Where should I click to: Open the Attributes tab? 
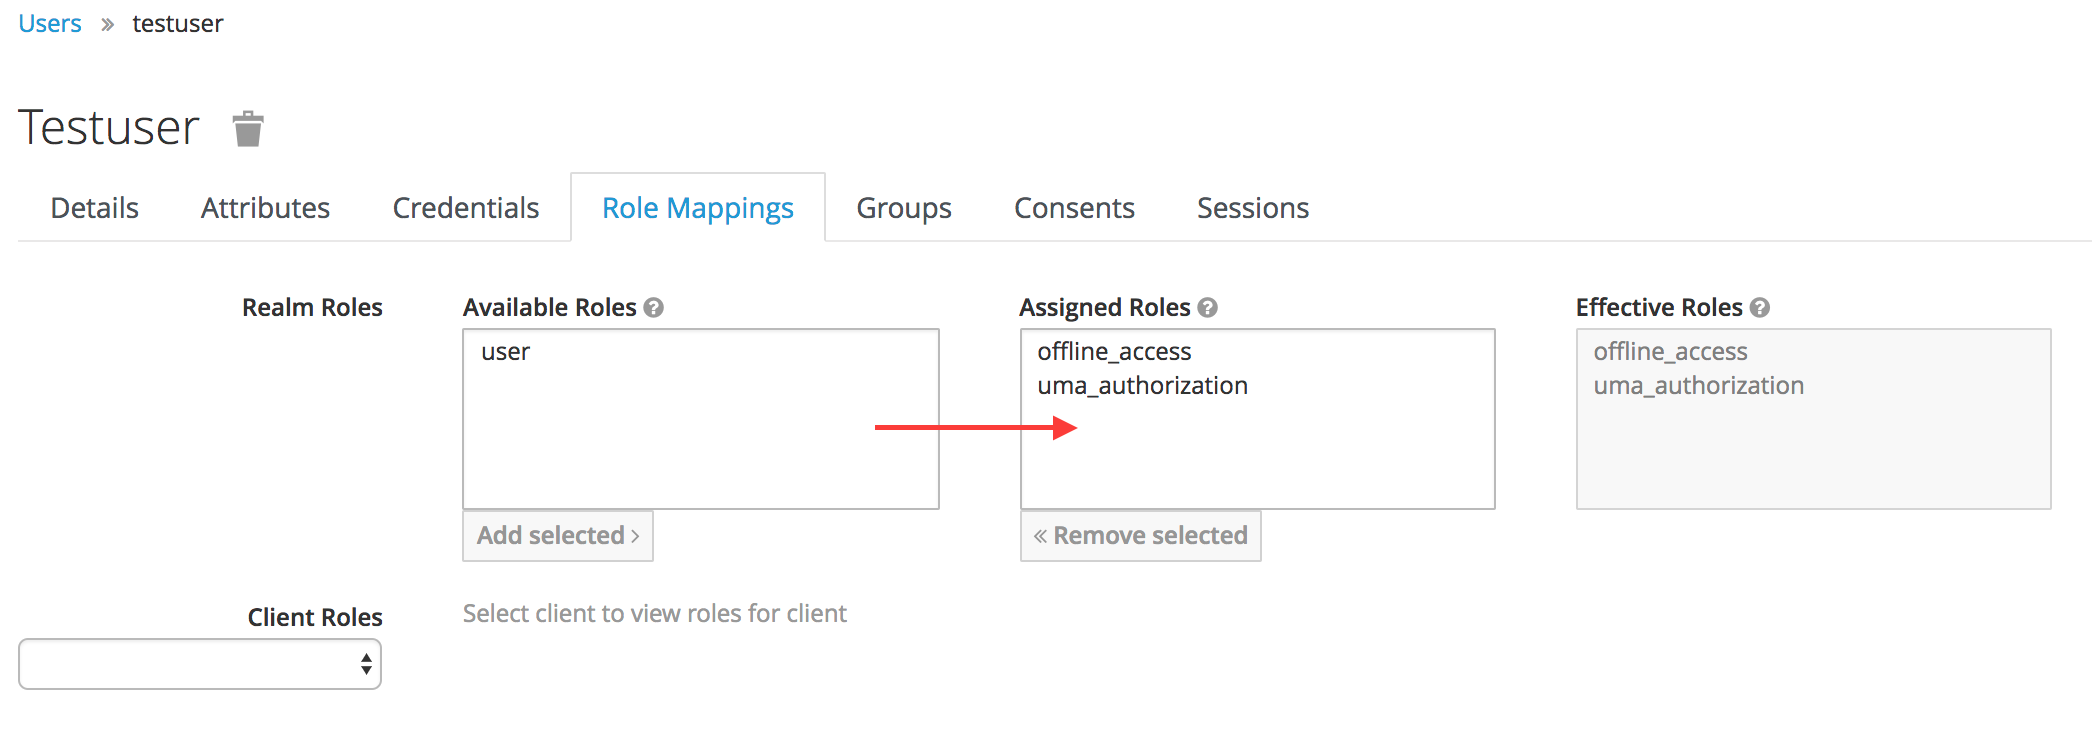point(265,208)
